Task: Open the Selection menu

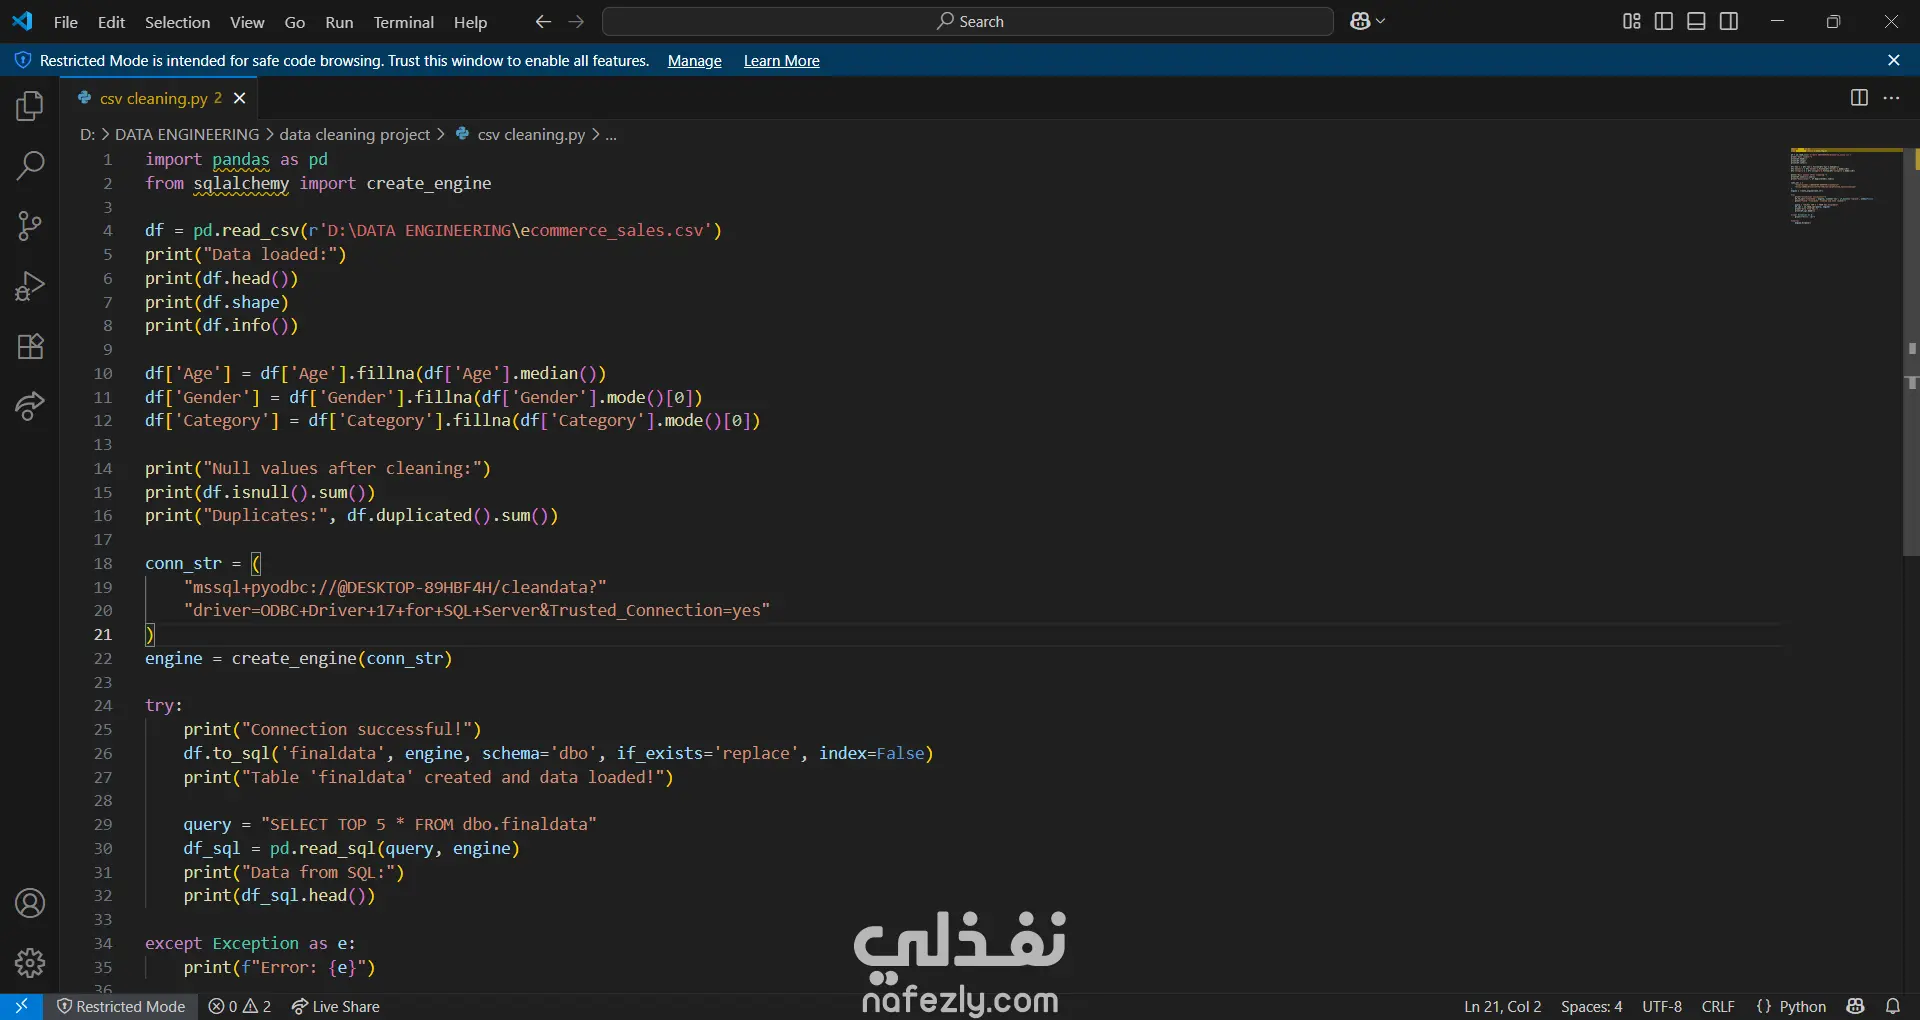Action: click(177, 22)
